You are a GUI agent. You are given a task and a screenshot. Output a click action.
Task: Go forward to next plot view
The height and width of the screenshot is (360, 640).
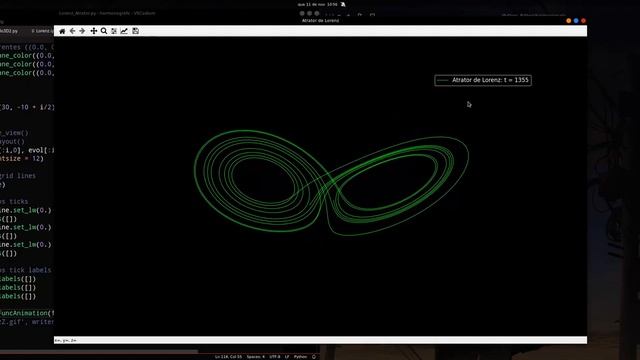pyautogui.click(x=82, y=31)
